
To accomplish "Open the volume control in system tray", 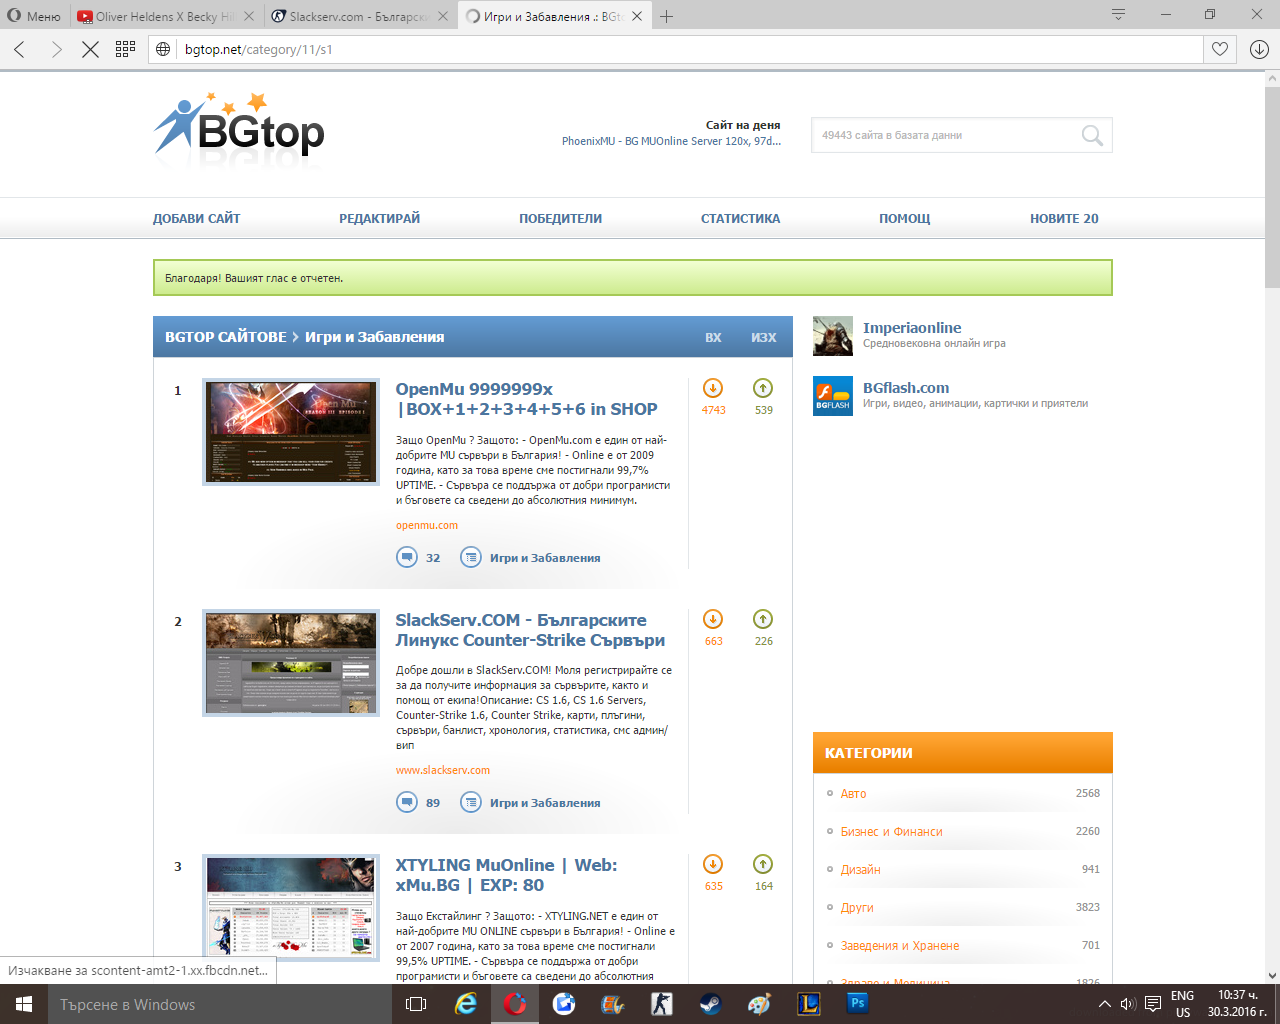I will coord(1128,1004).
